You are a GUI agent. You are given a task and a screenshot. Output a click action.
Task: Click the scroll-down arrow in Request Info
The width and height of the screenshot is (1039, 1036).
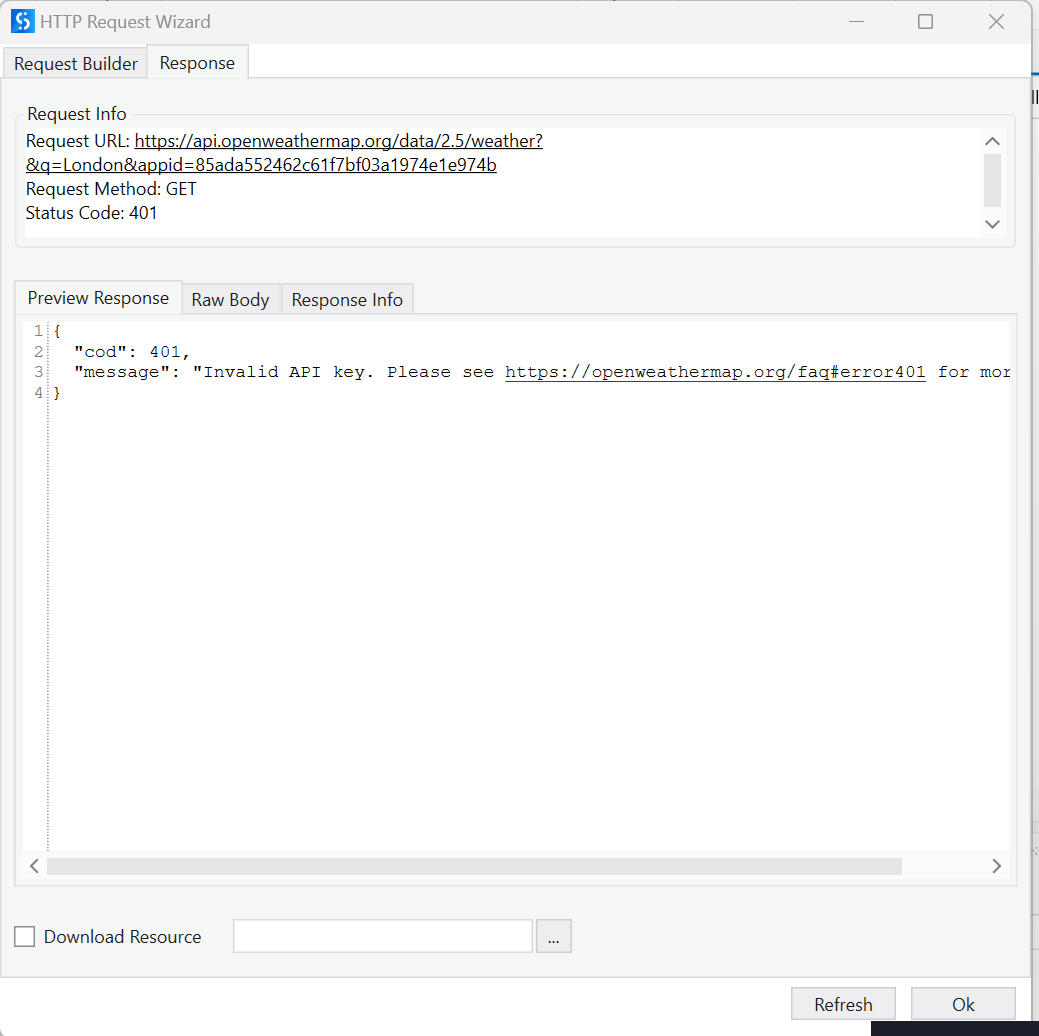pos(992,225)
